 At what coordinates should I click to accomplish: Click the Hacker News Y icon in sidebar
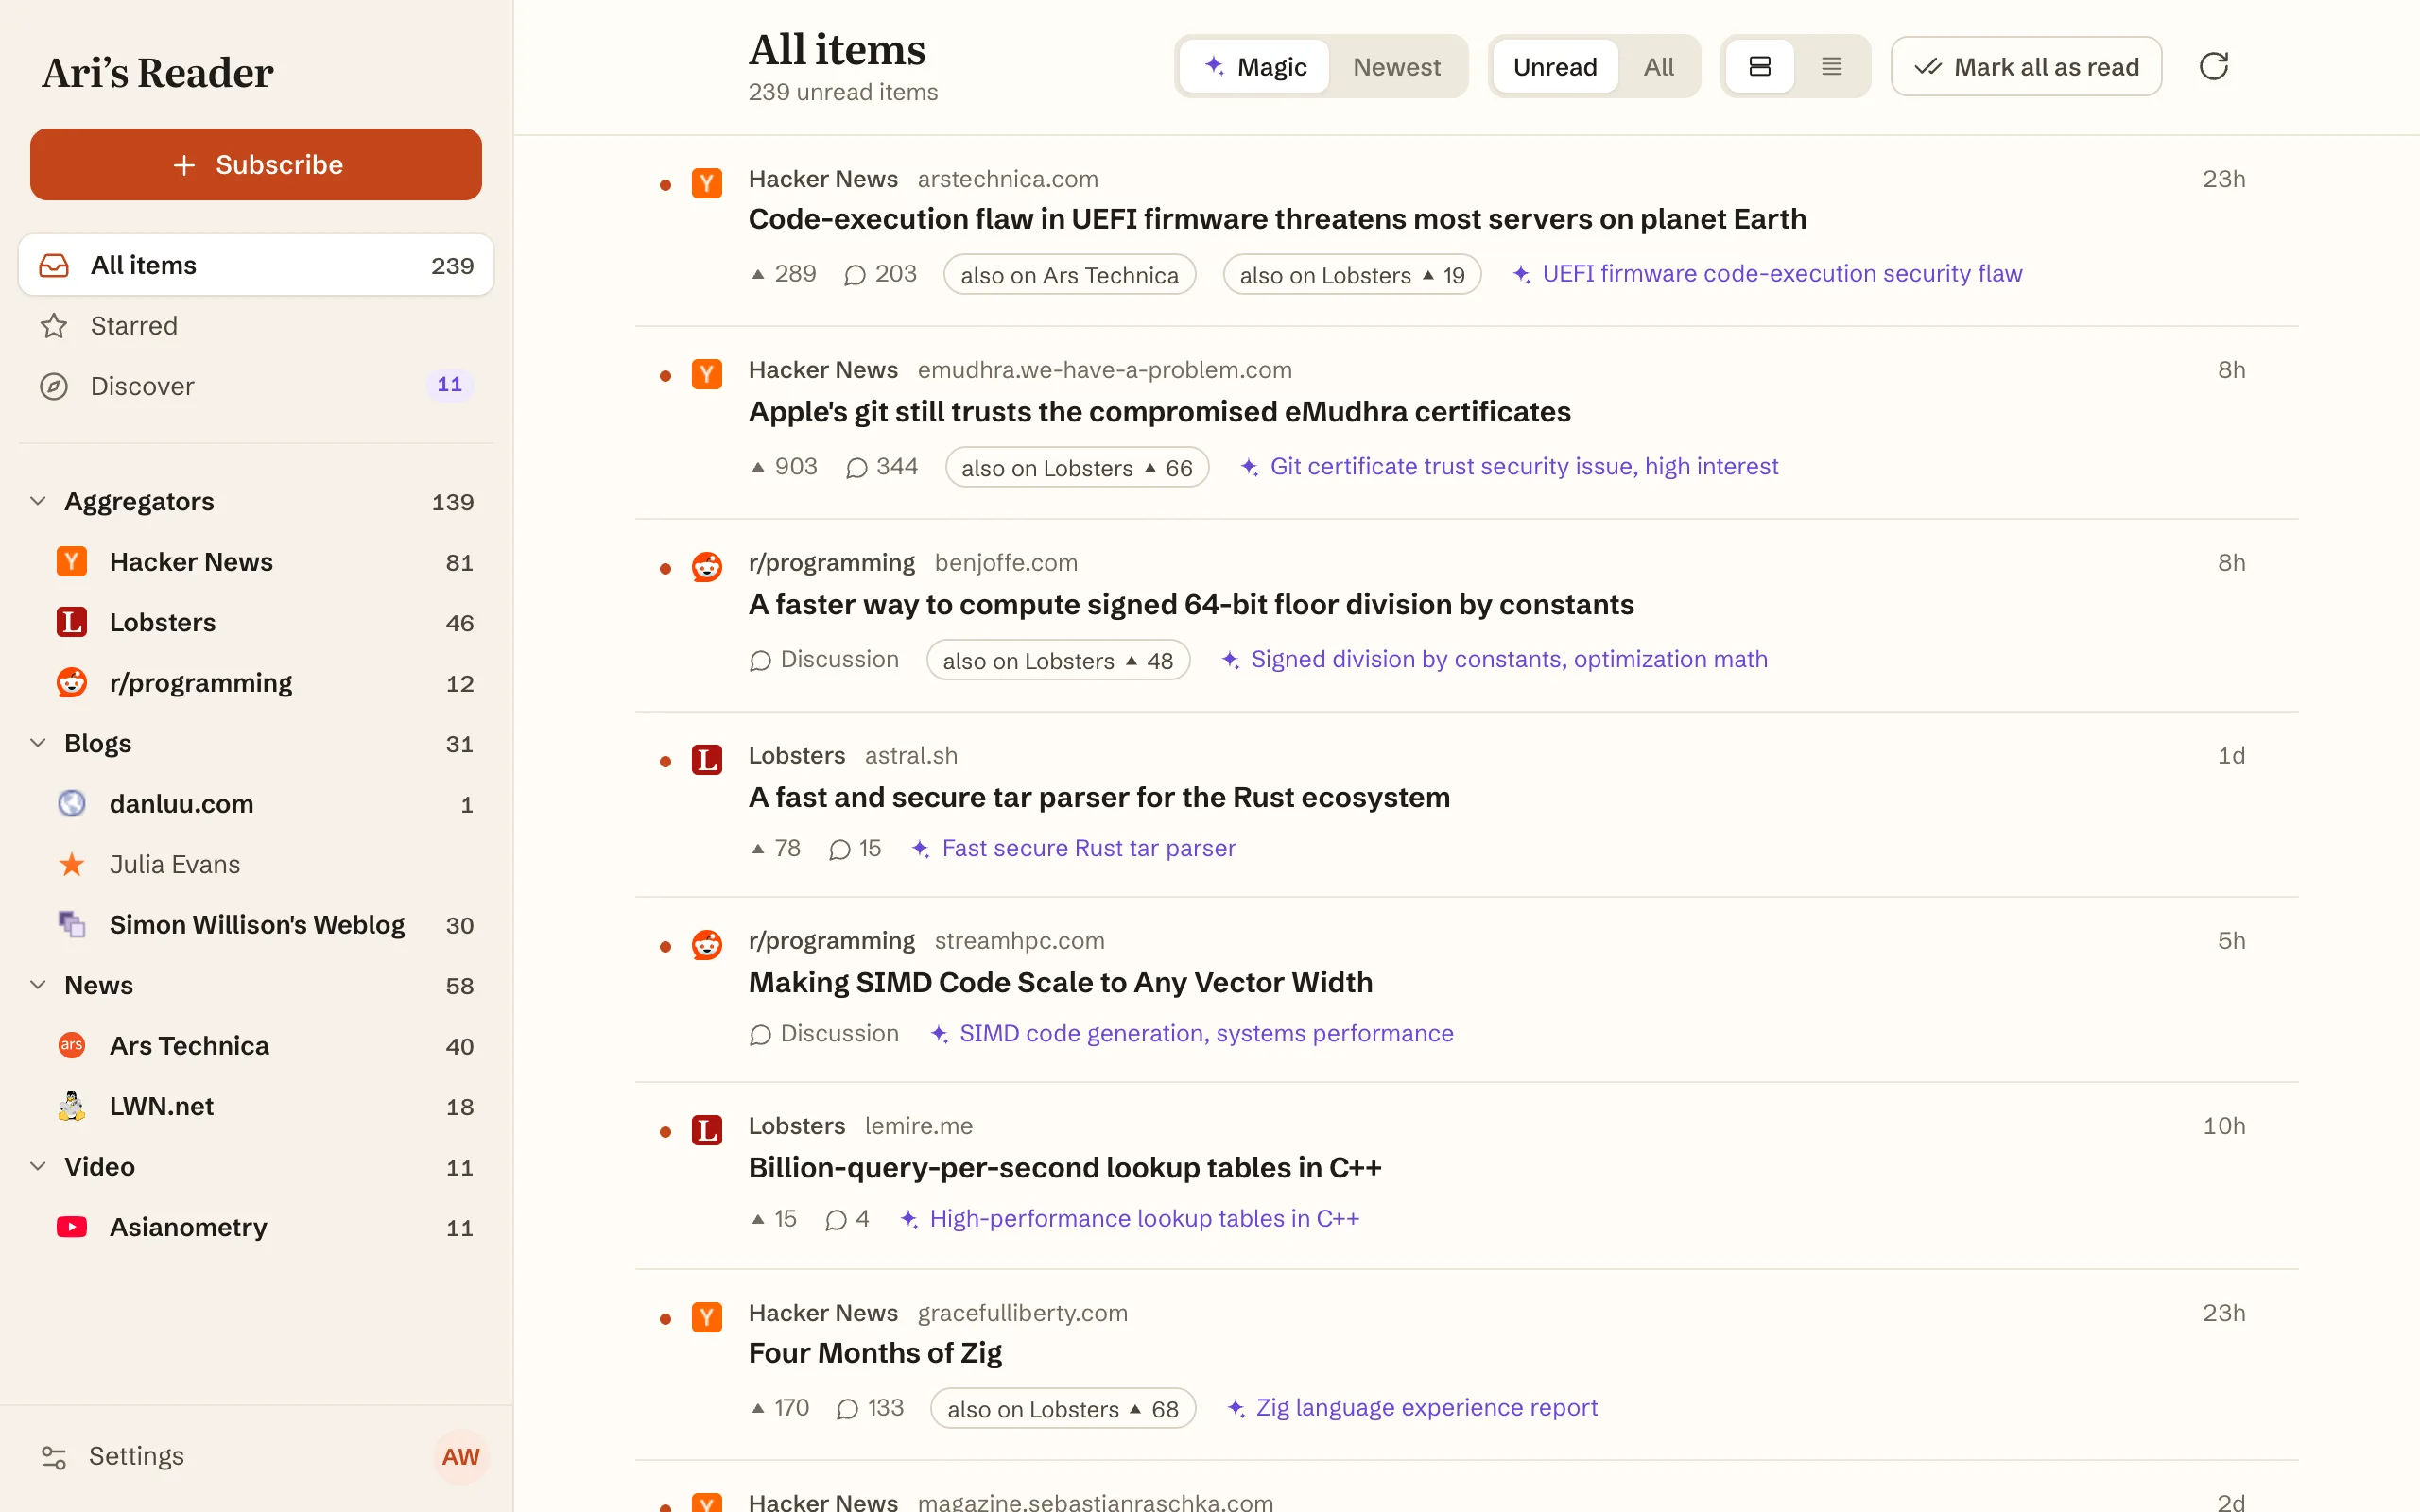tap(71, 562)
